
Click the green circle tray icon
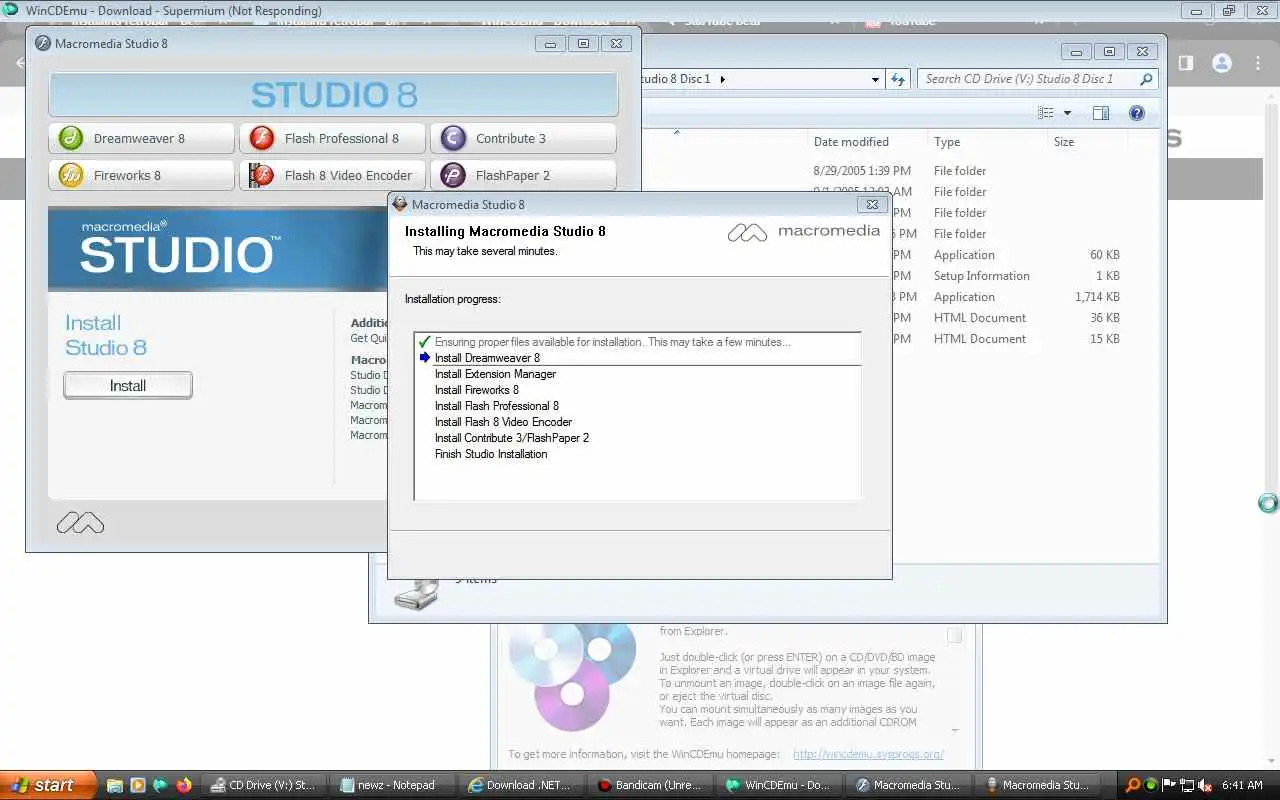[x=1151, y=786]
